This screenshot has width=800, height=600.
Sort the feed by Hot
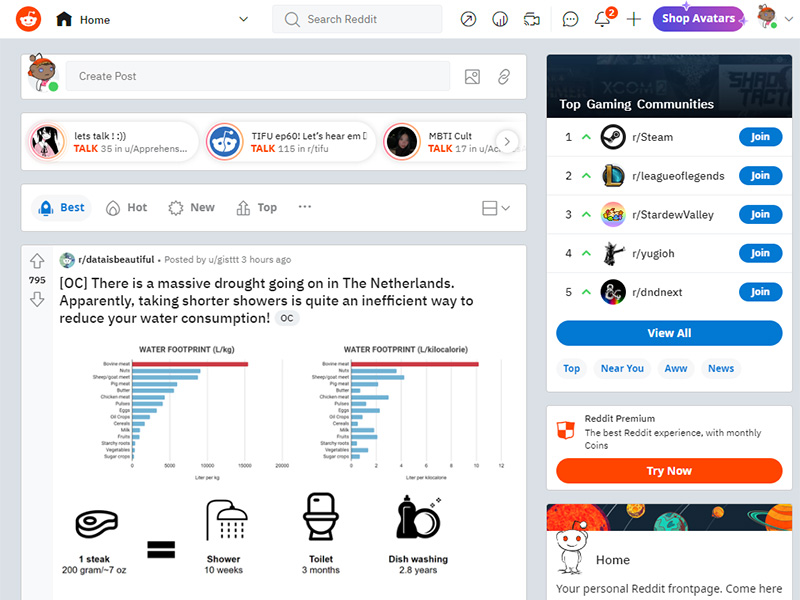click(x=126, y=208)
